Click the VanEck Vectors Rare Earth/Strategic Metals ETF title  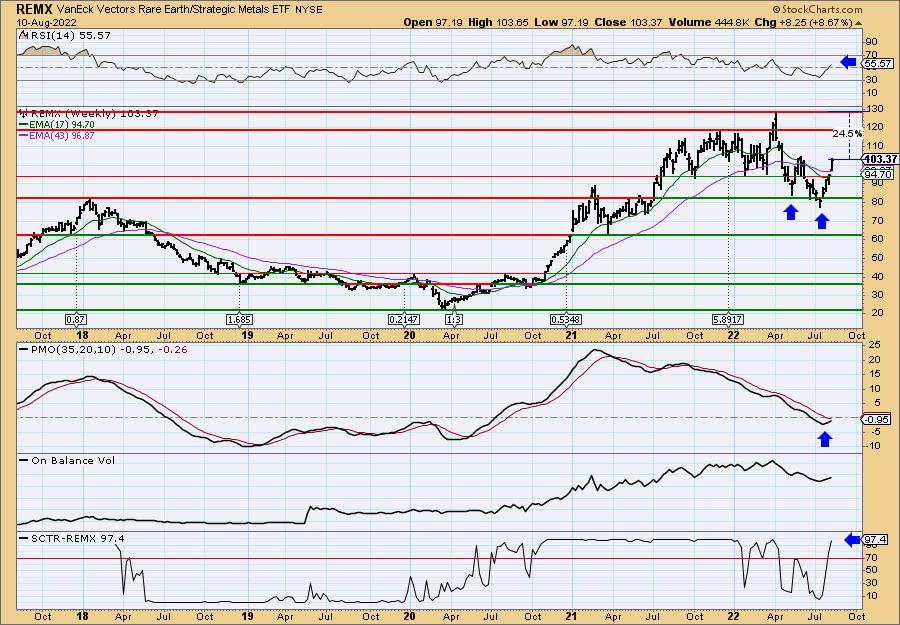pyautogui.click(x=174, y=10)
